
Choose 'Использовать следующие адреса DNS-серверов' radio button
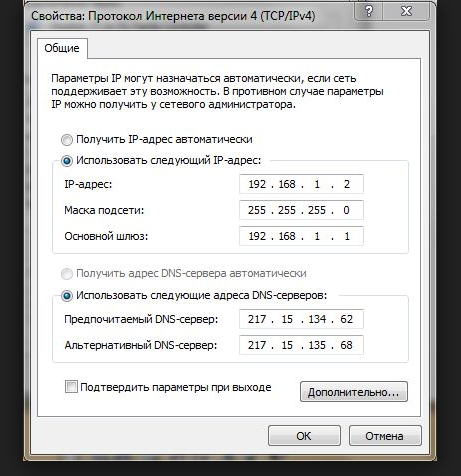(x=67, y=296)
